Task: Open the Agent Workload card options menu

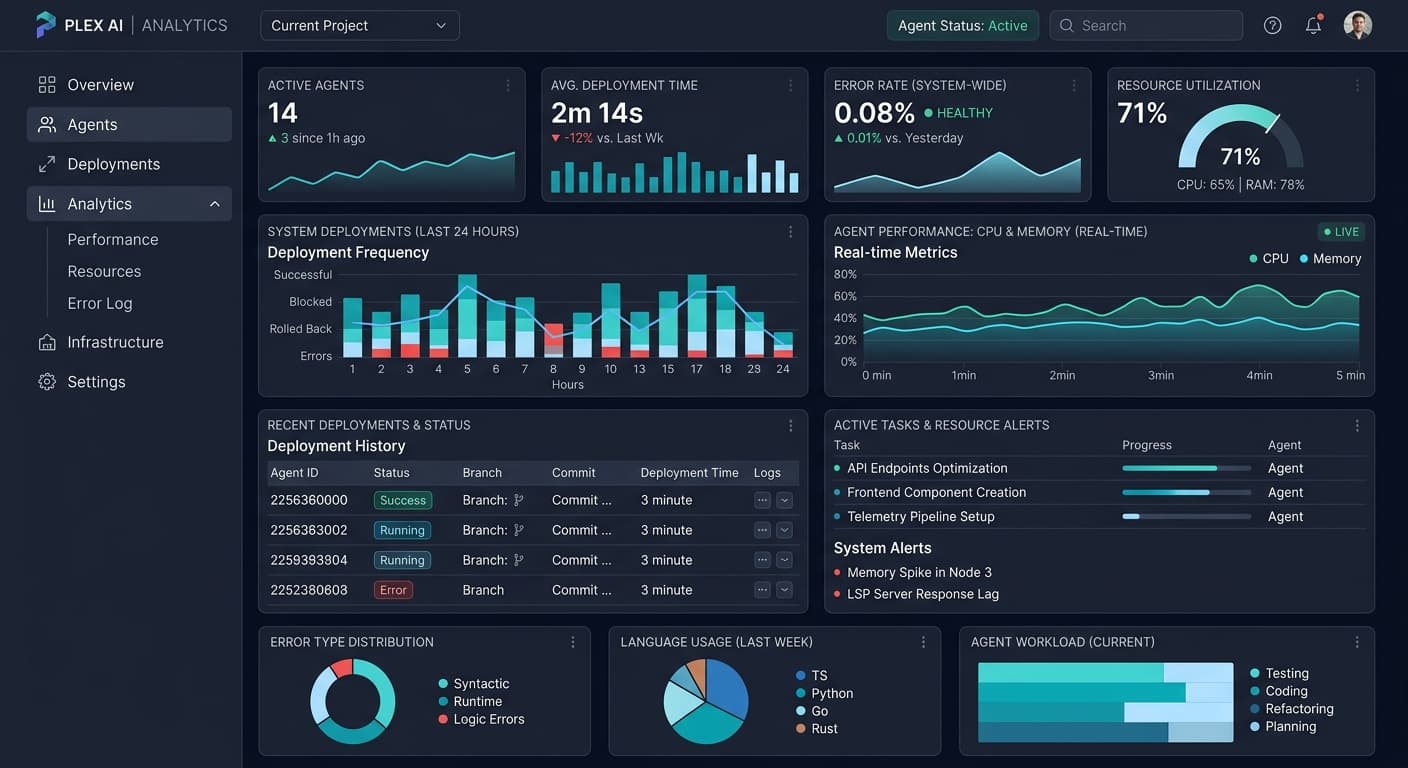Action: tap(1357, 642)
